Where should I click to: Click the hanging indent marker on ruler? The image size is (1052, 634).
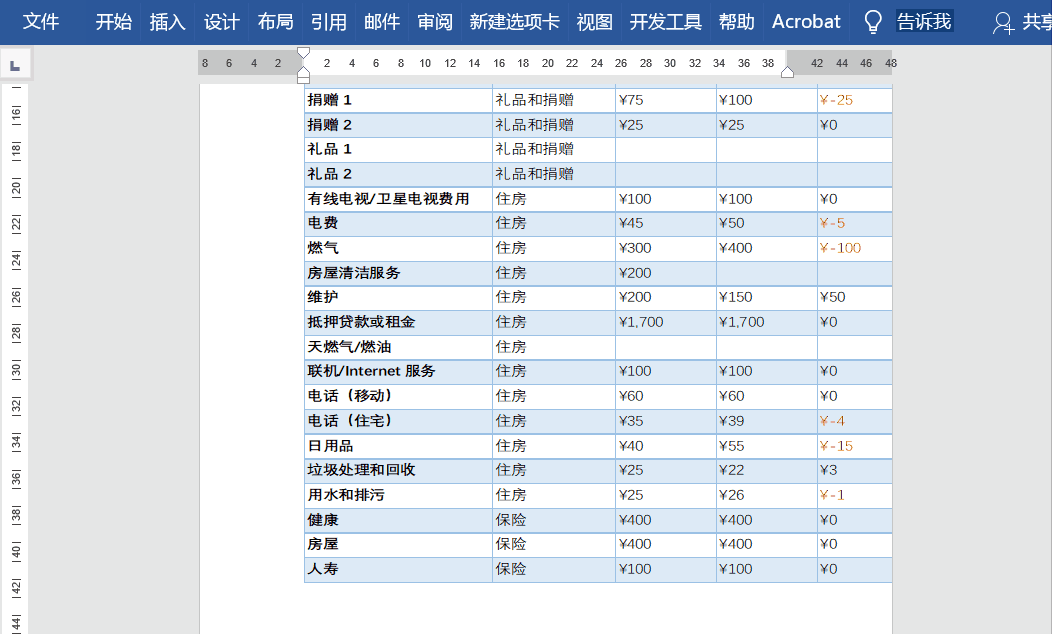(x=303, y=71)
